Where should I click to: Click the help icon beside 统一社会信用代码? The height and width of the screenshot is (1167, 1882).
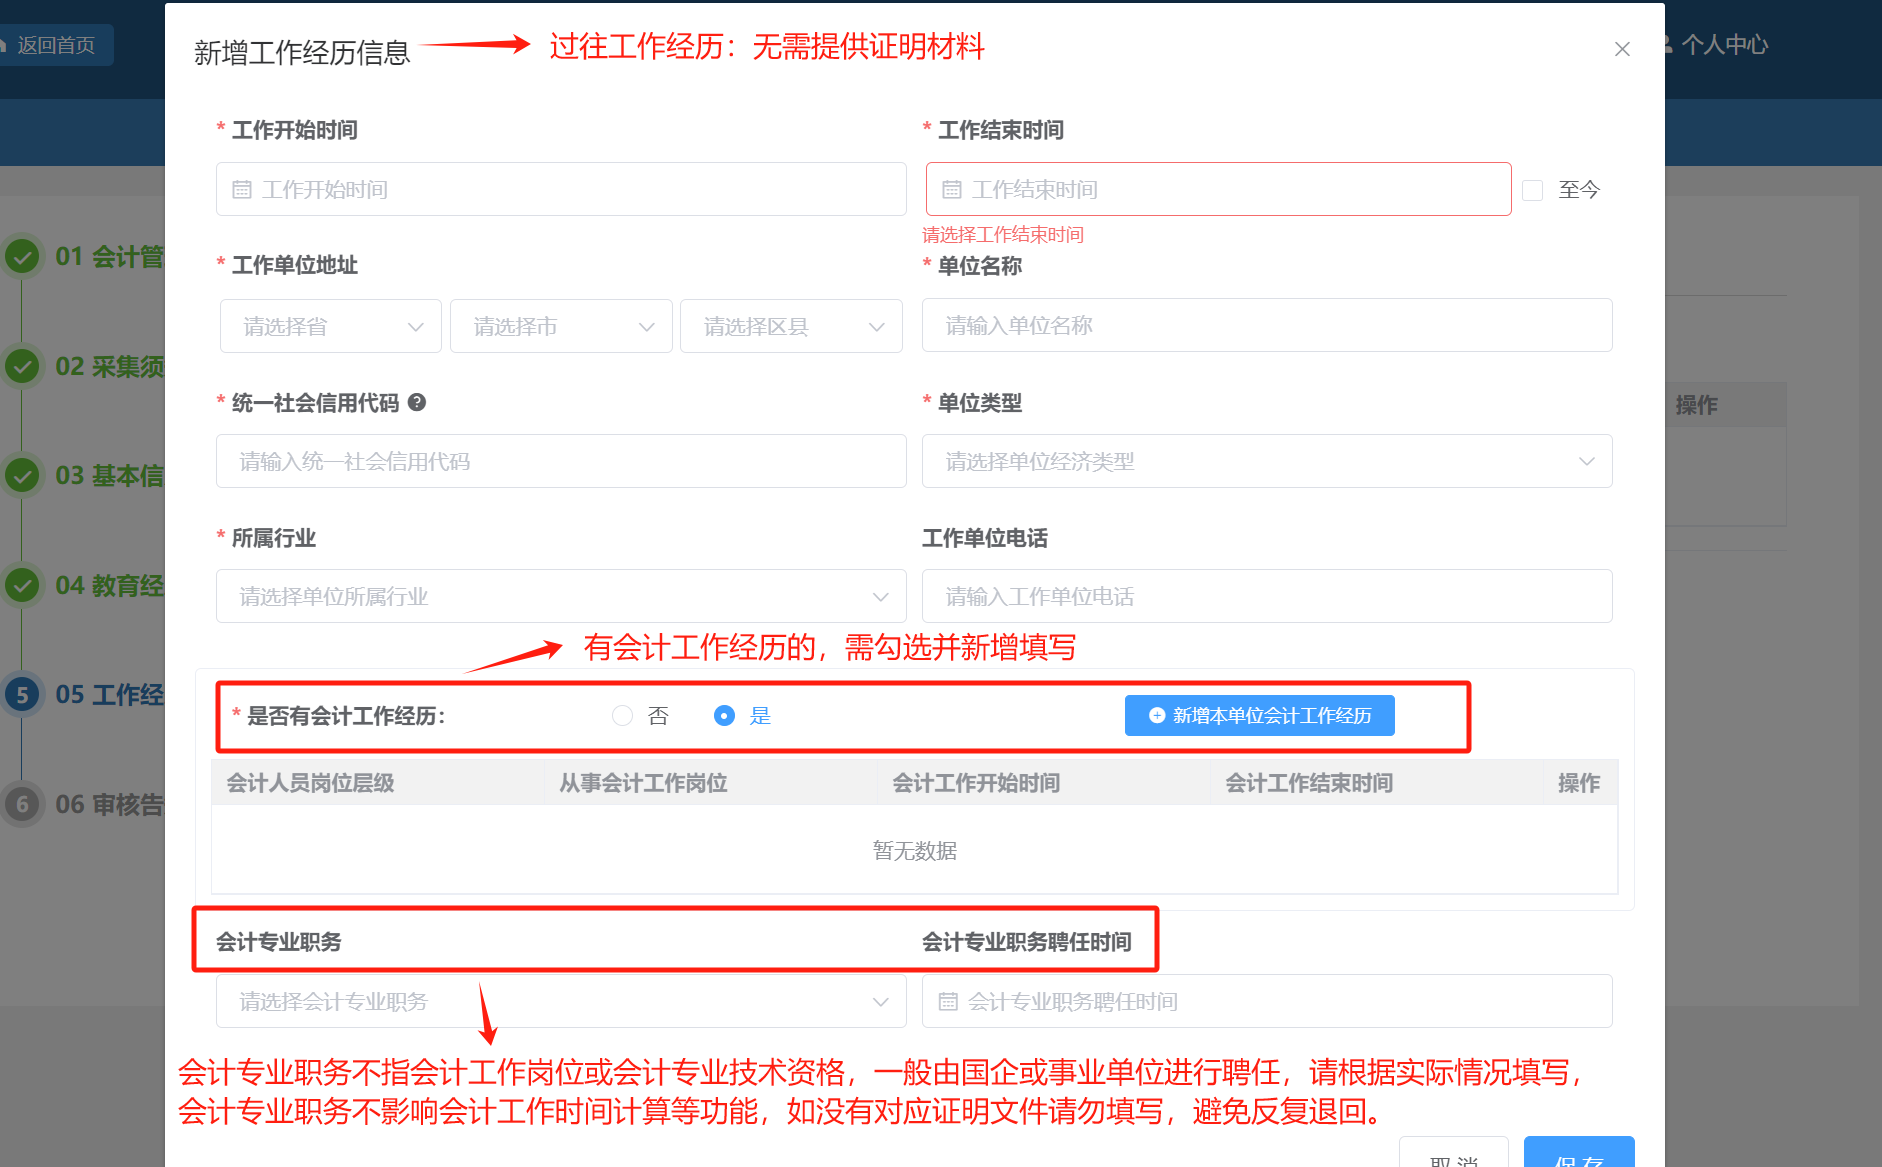click(417, 402)
